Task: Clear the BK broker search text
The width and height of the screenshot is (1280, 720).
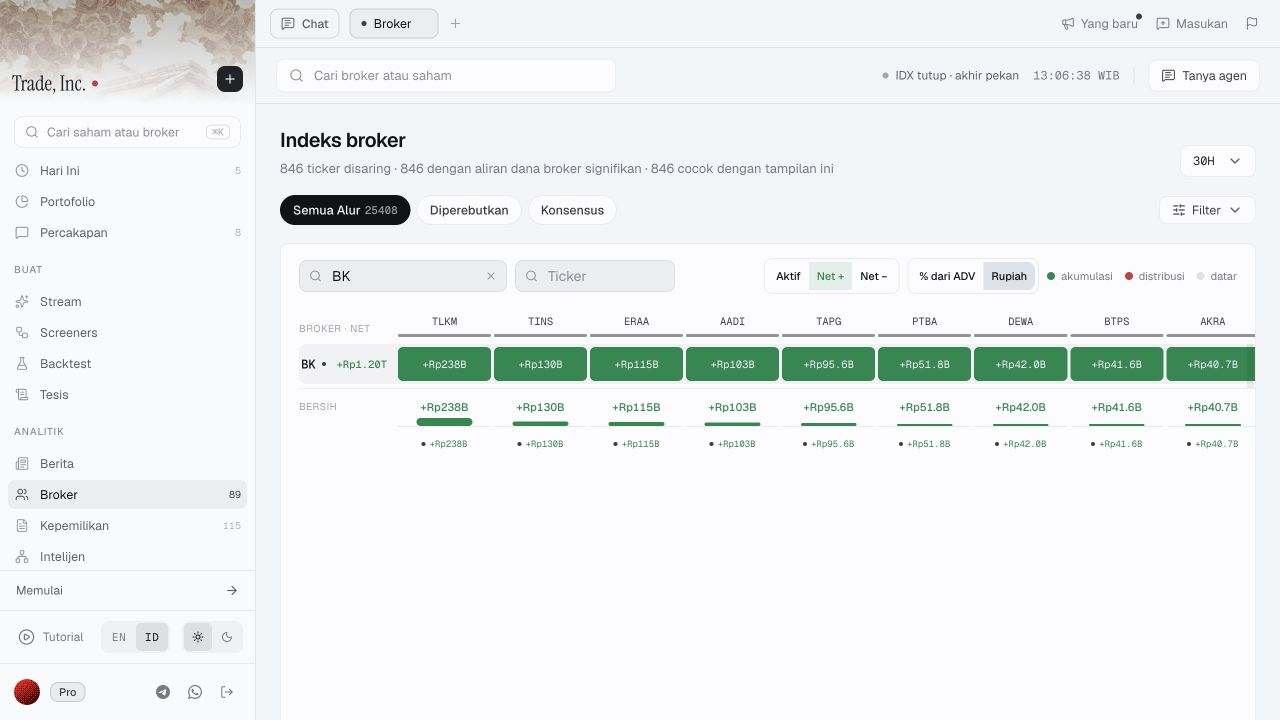Action: (491, 276)
